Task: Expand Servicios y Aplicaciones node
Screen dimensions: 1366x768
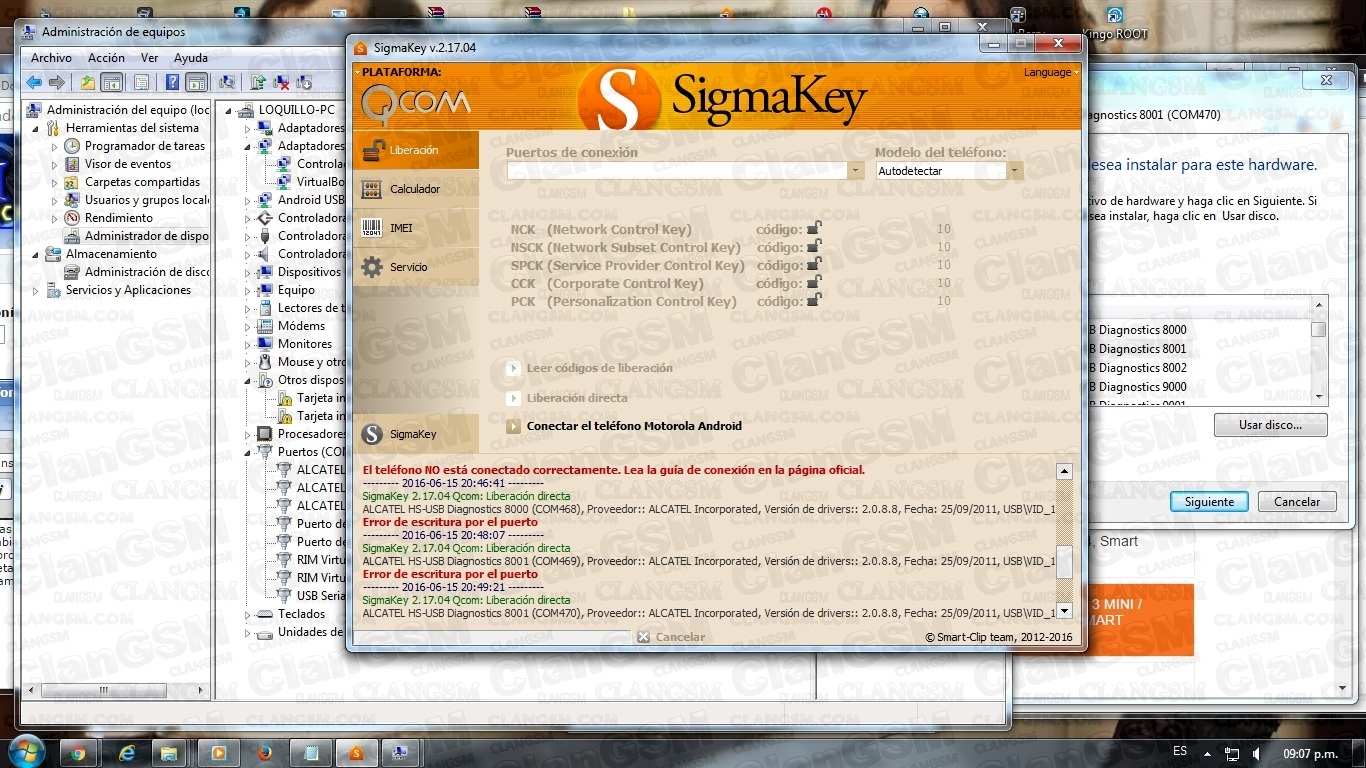Action: click(x=37, y=290)
